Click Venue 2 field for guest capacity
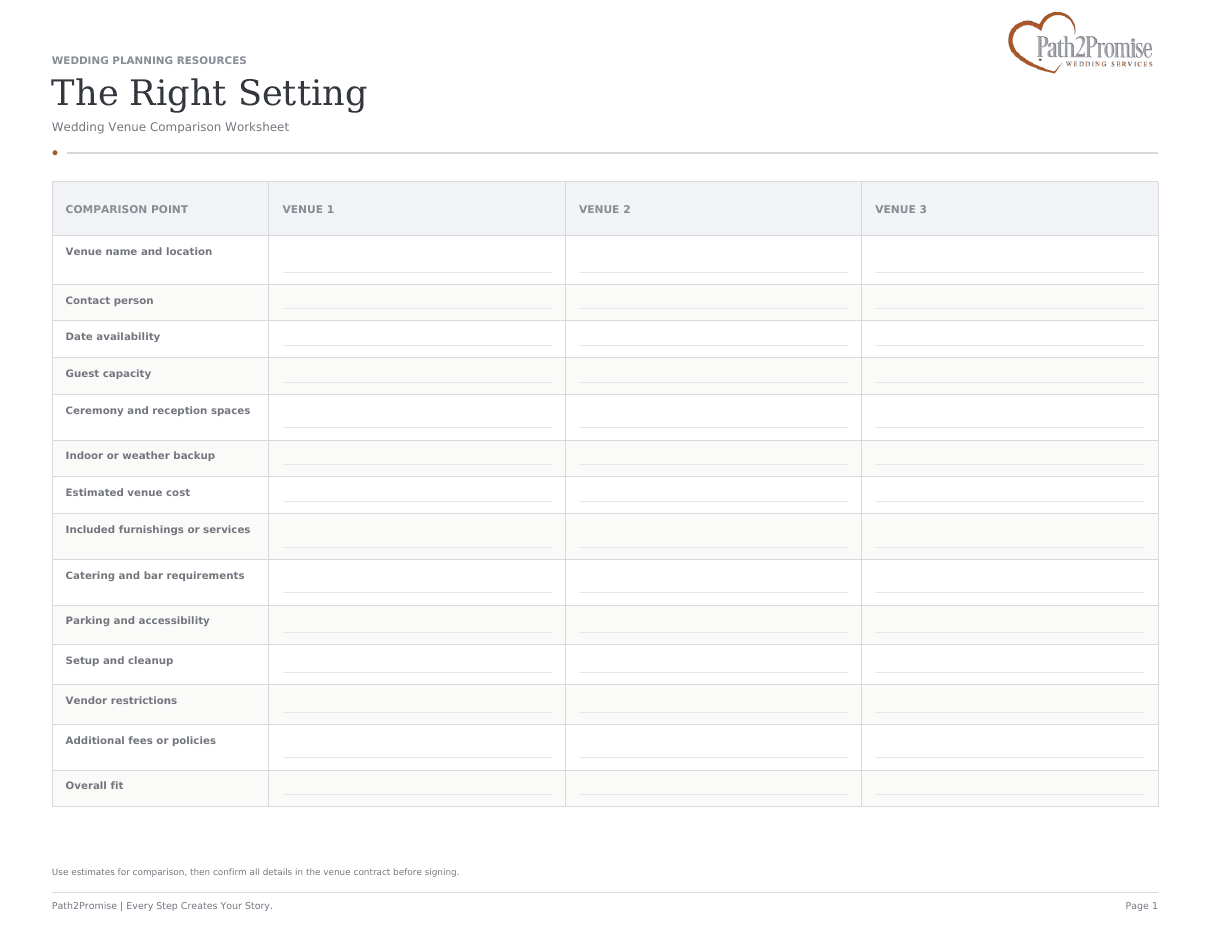 coord(713,376)
